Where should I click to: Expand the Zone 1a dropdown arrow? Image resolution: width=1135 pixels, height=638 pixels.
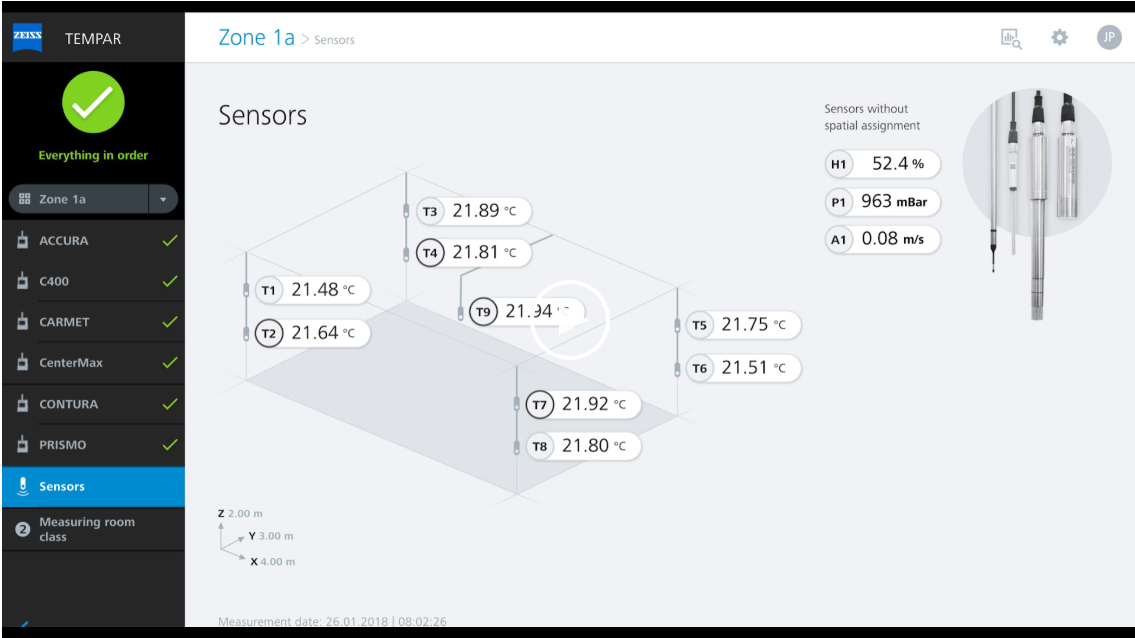[x=163, y=199]
